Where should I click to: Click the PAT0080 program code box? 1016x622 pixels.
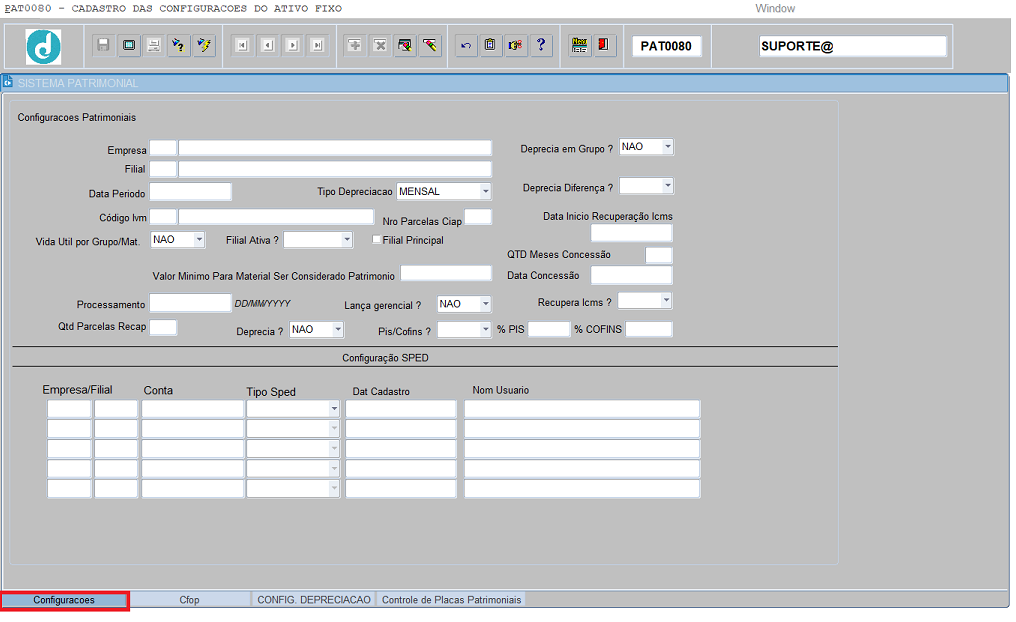[666, 46]
